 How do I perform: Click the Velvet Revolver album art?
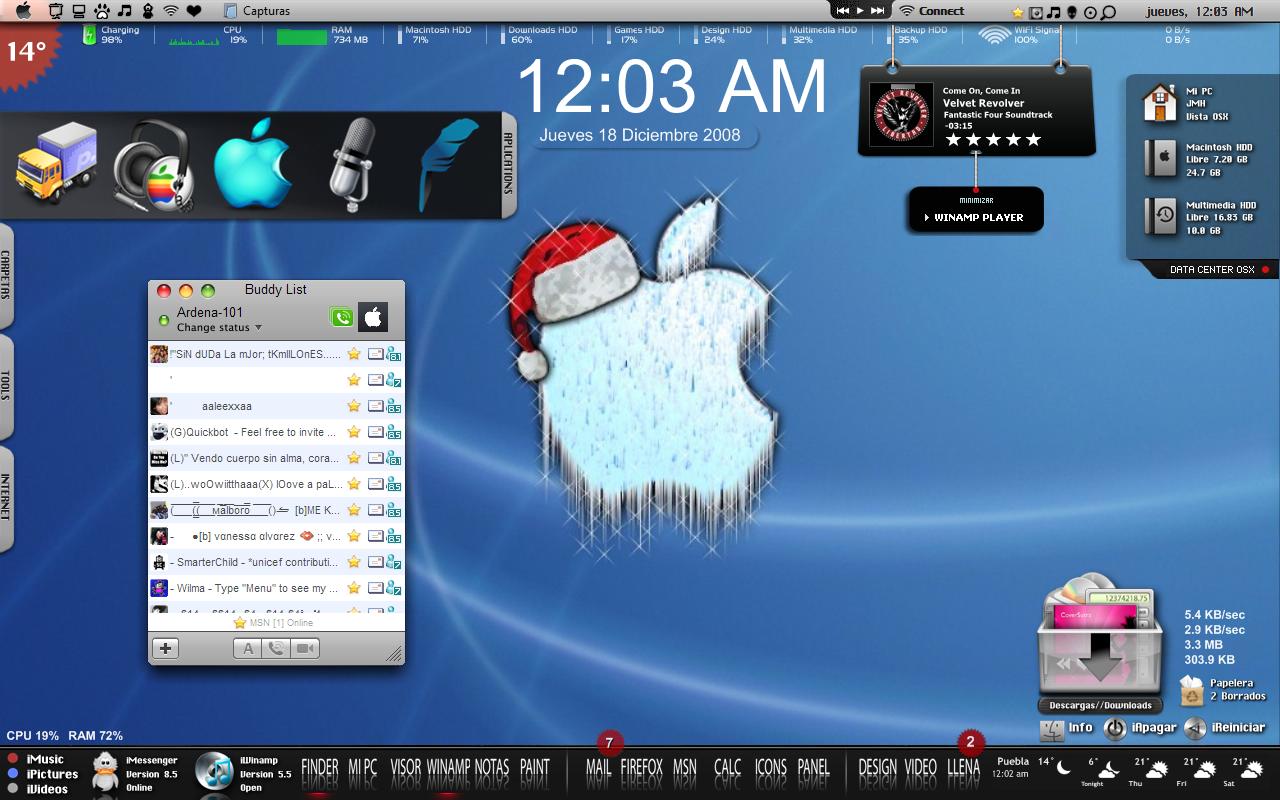coord(901,114)
